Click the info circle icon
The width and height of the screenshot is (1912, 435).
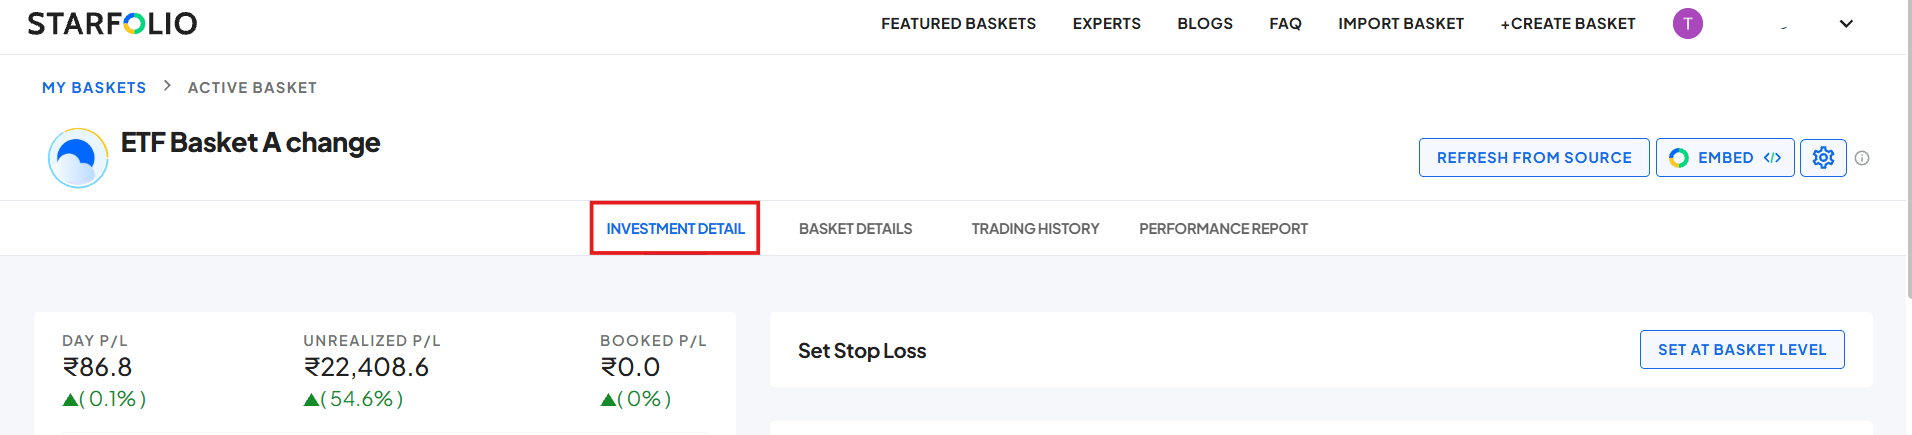click(x=1862, y=158)
